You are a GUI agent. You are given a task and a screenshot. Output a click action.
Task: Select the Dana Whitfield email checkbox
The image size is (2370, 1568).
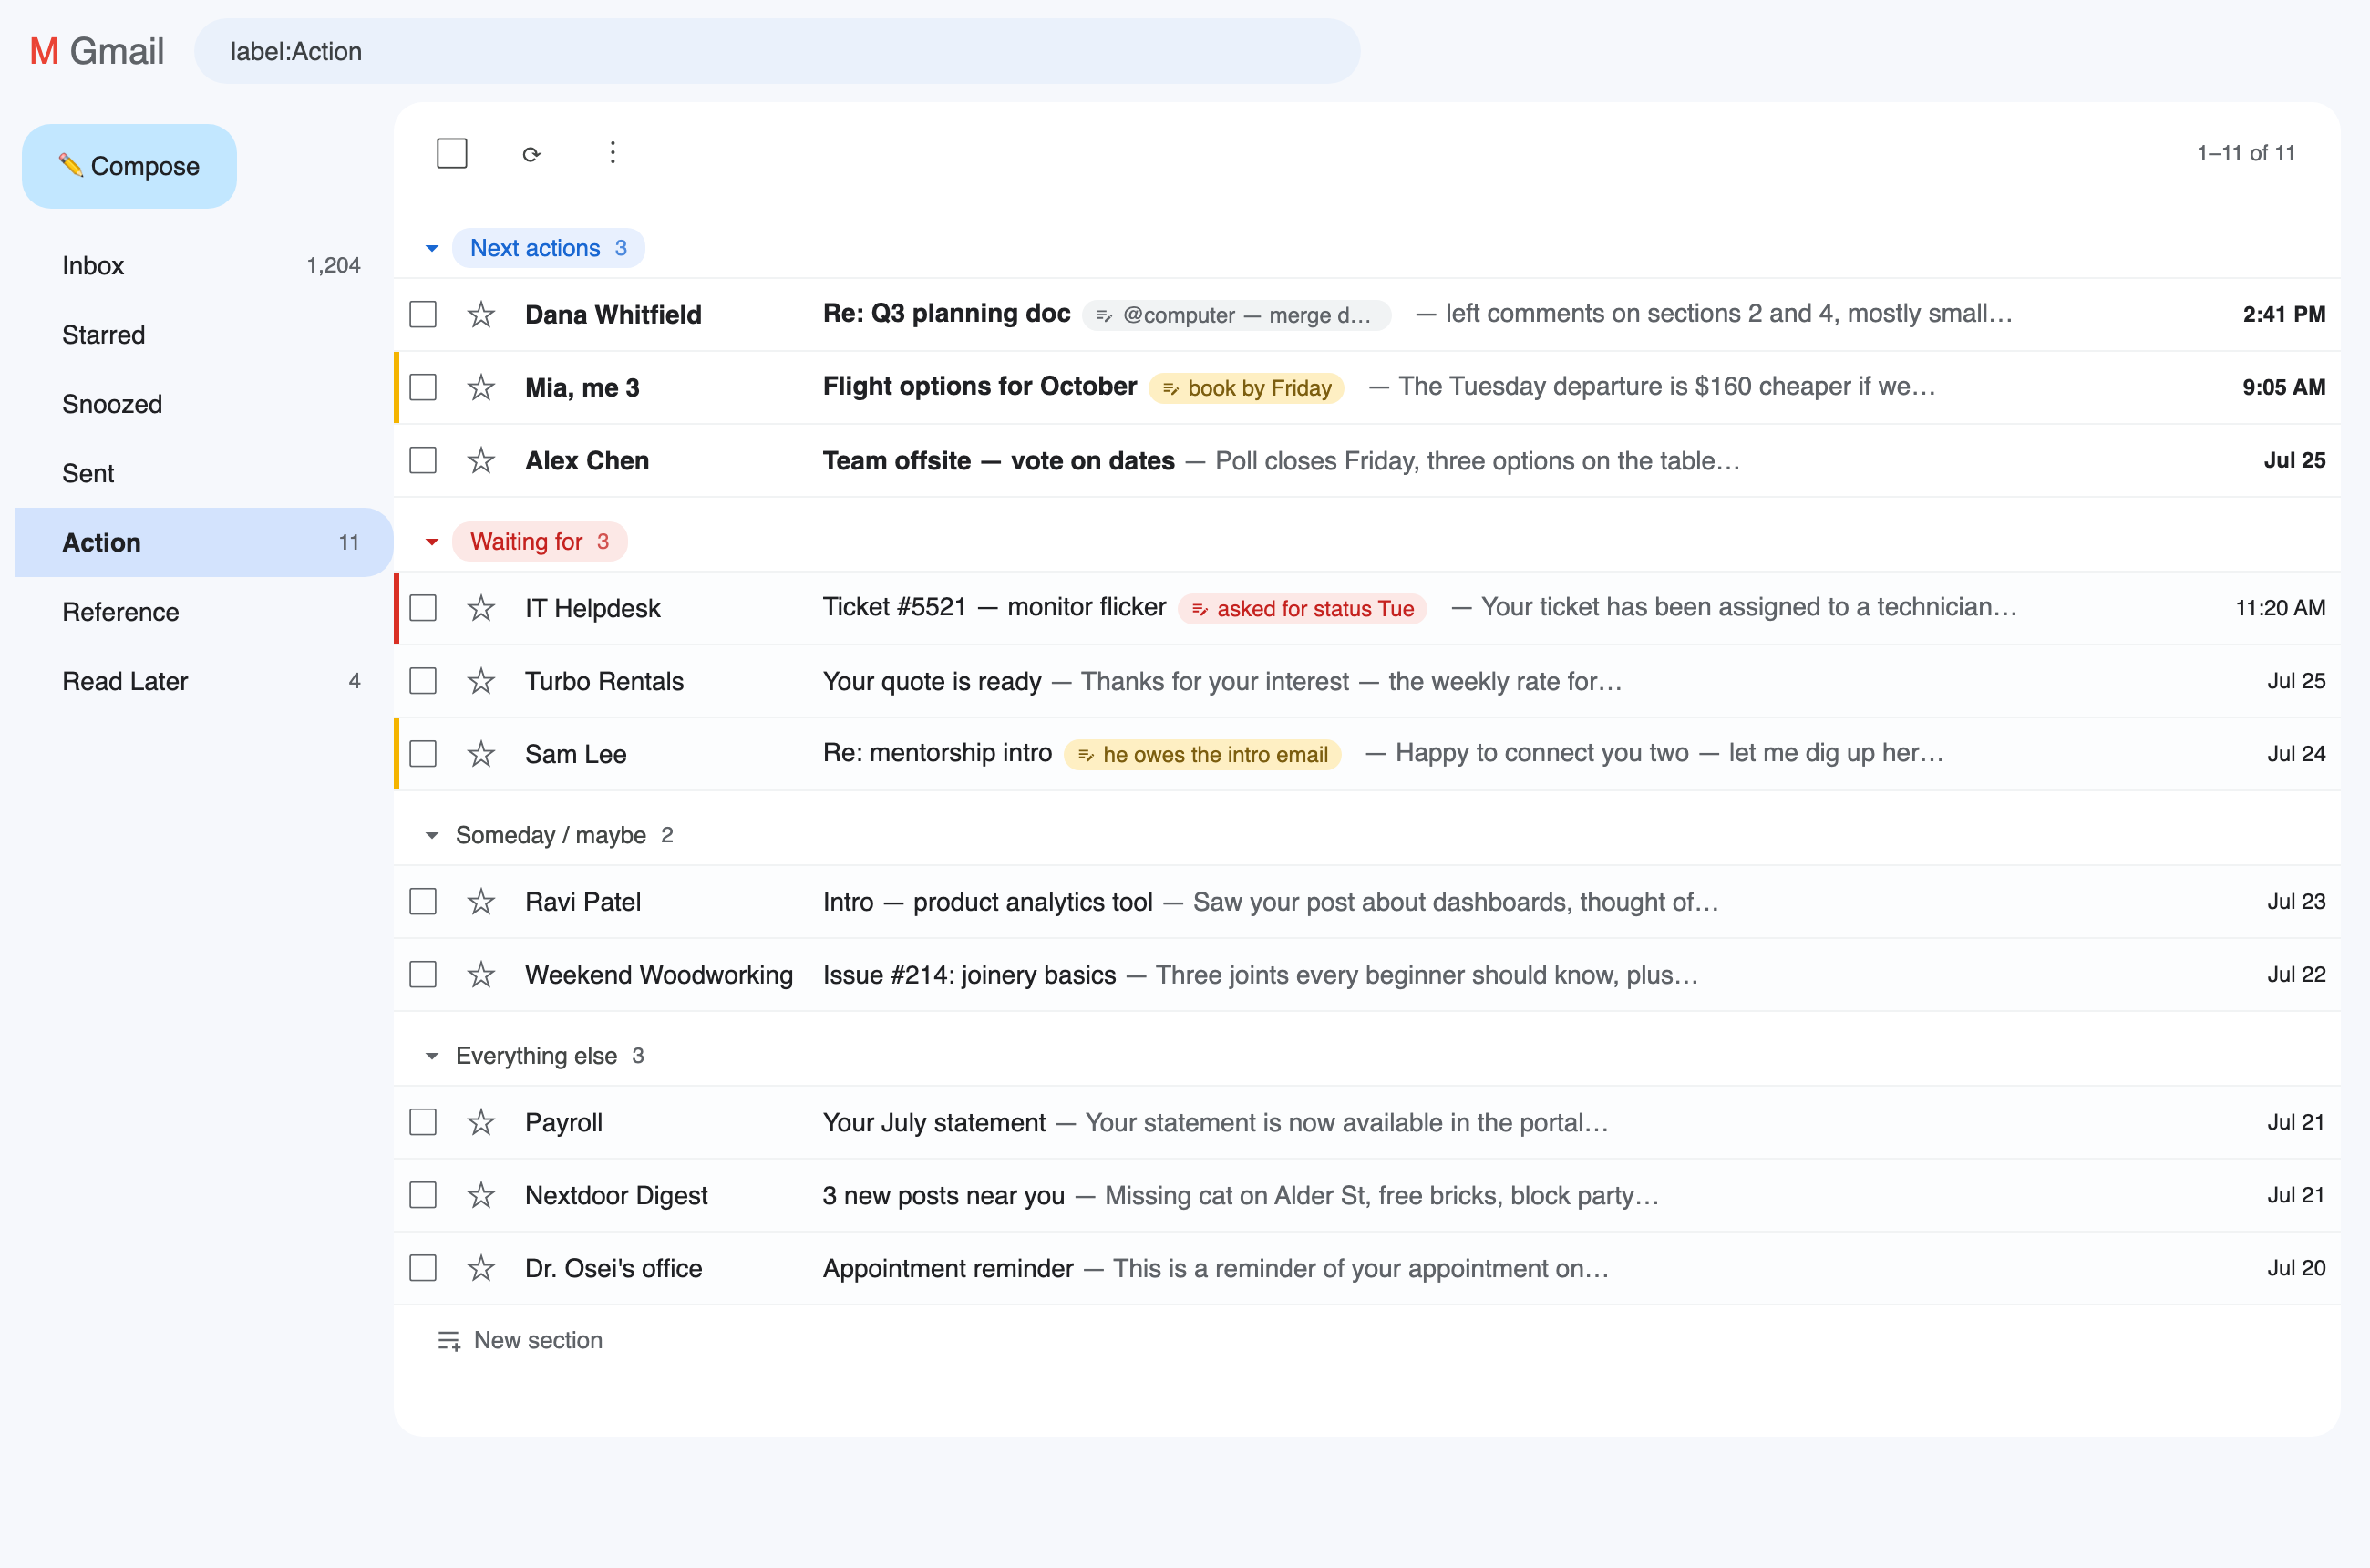coord(423,314)
